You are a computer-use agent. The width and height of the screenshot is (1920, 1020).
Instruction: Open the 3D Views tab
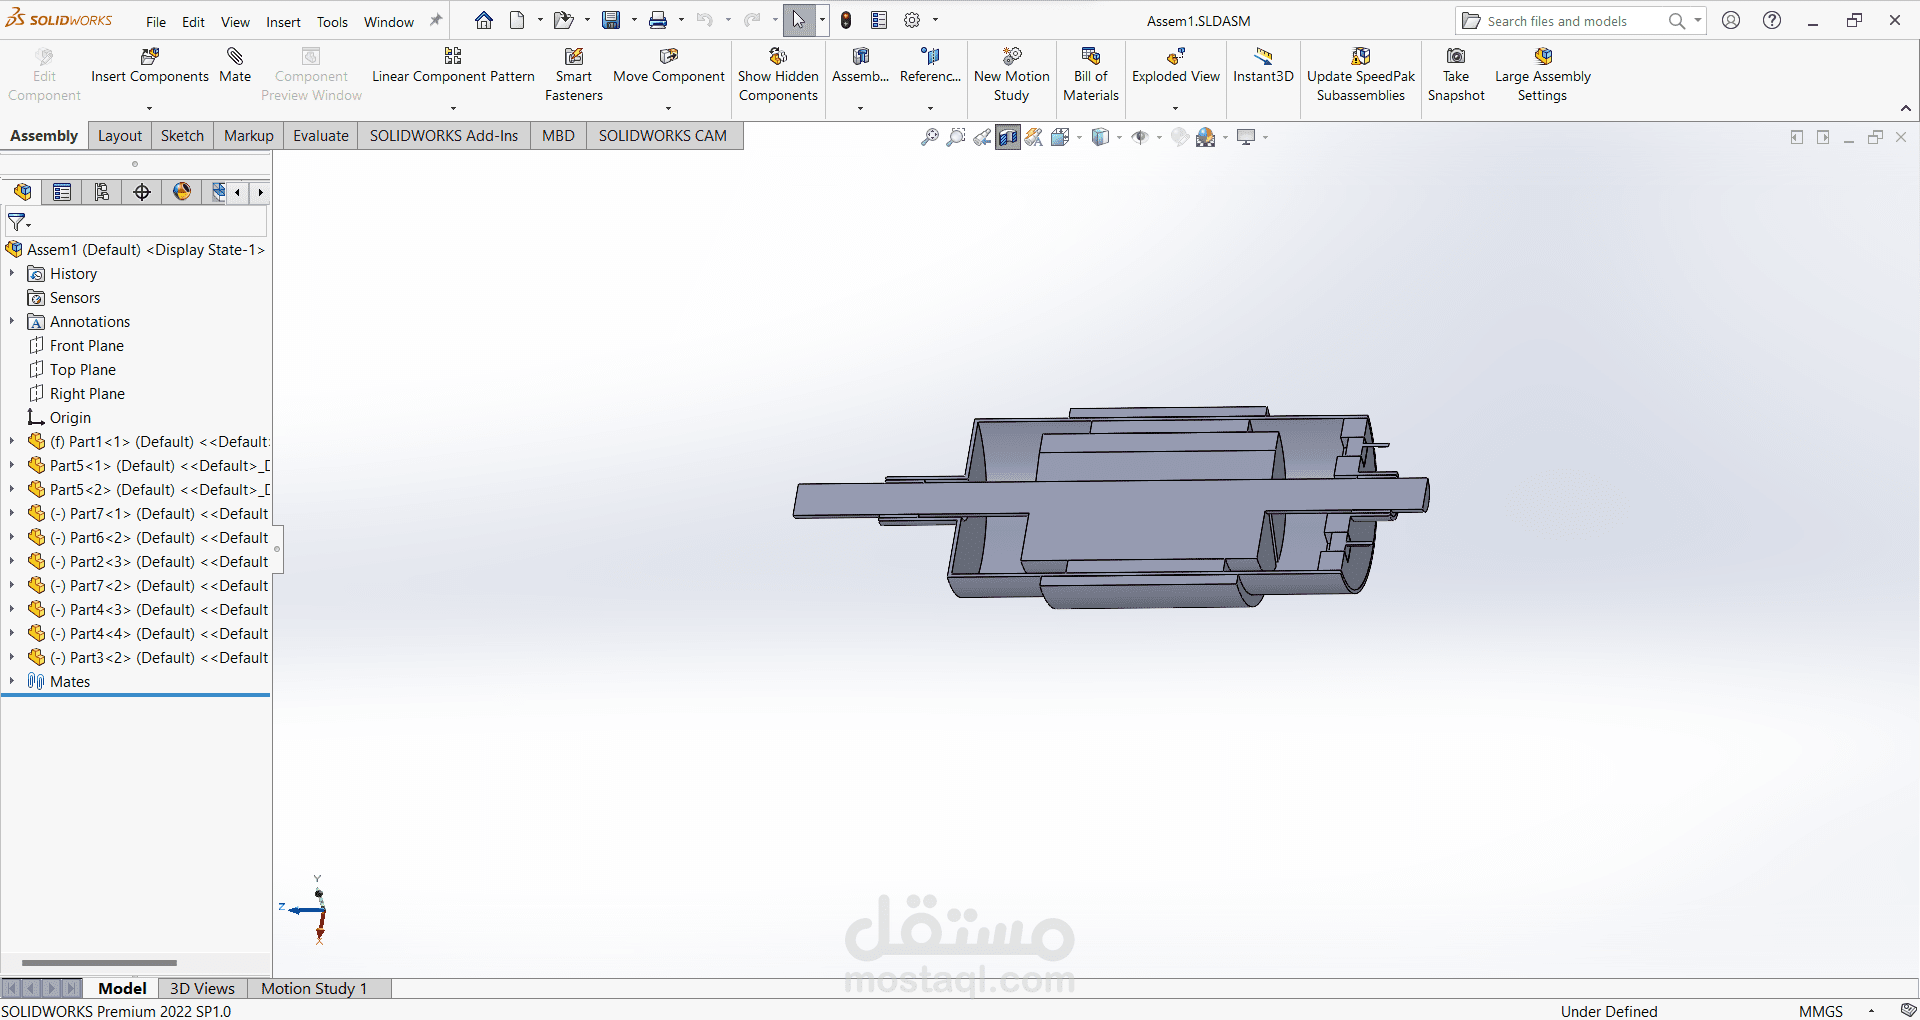point(202,988)
